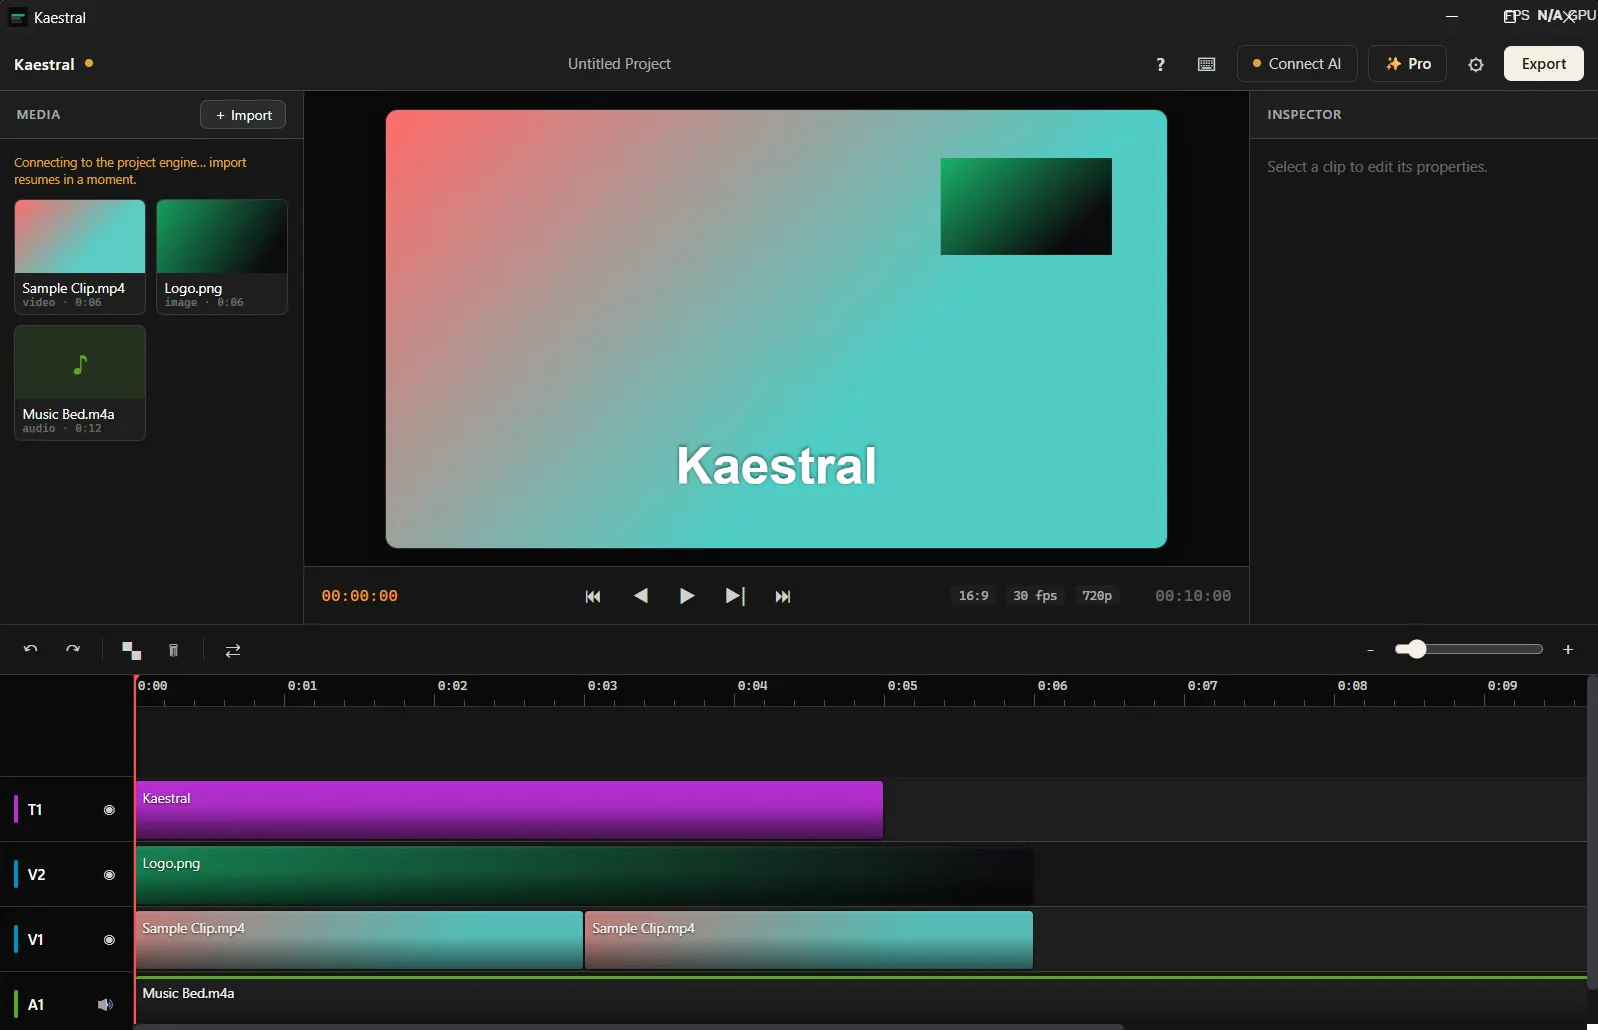Click the 00:00:00 current timecode
The height and width of the screenshot is (1030, 1598).
359,596
